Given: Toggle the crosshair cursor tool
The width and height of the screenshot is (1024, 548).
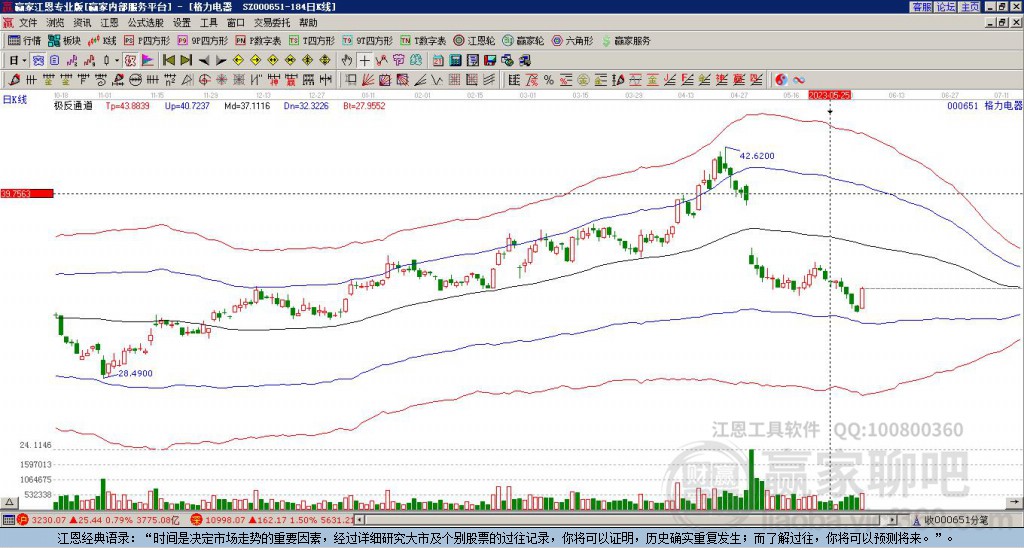Looking at the screenshot, I should (x=364, y=61).
